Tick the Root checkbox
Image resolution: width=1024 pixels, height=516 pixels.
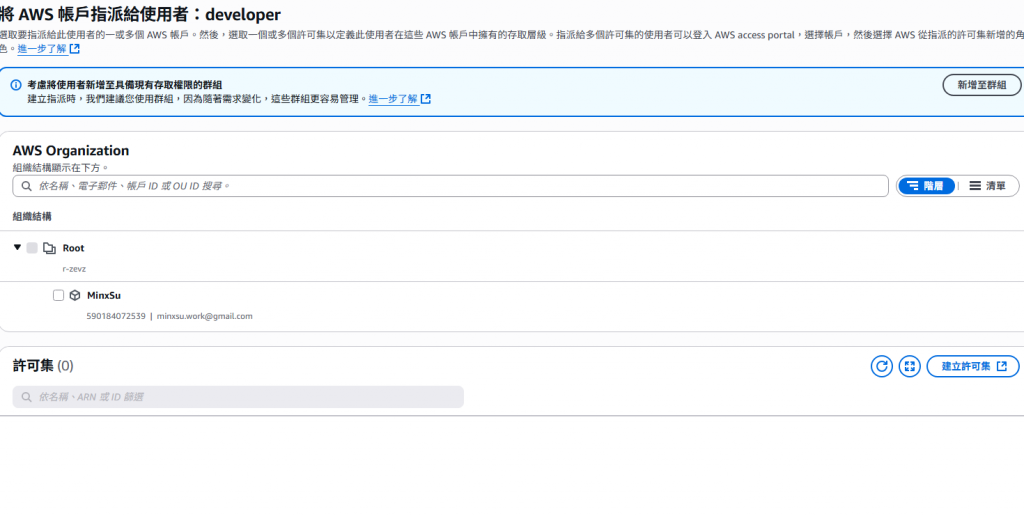click(x=32, y=248)
